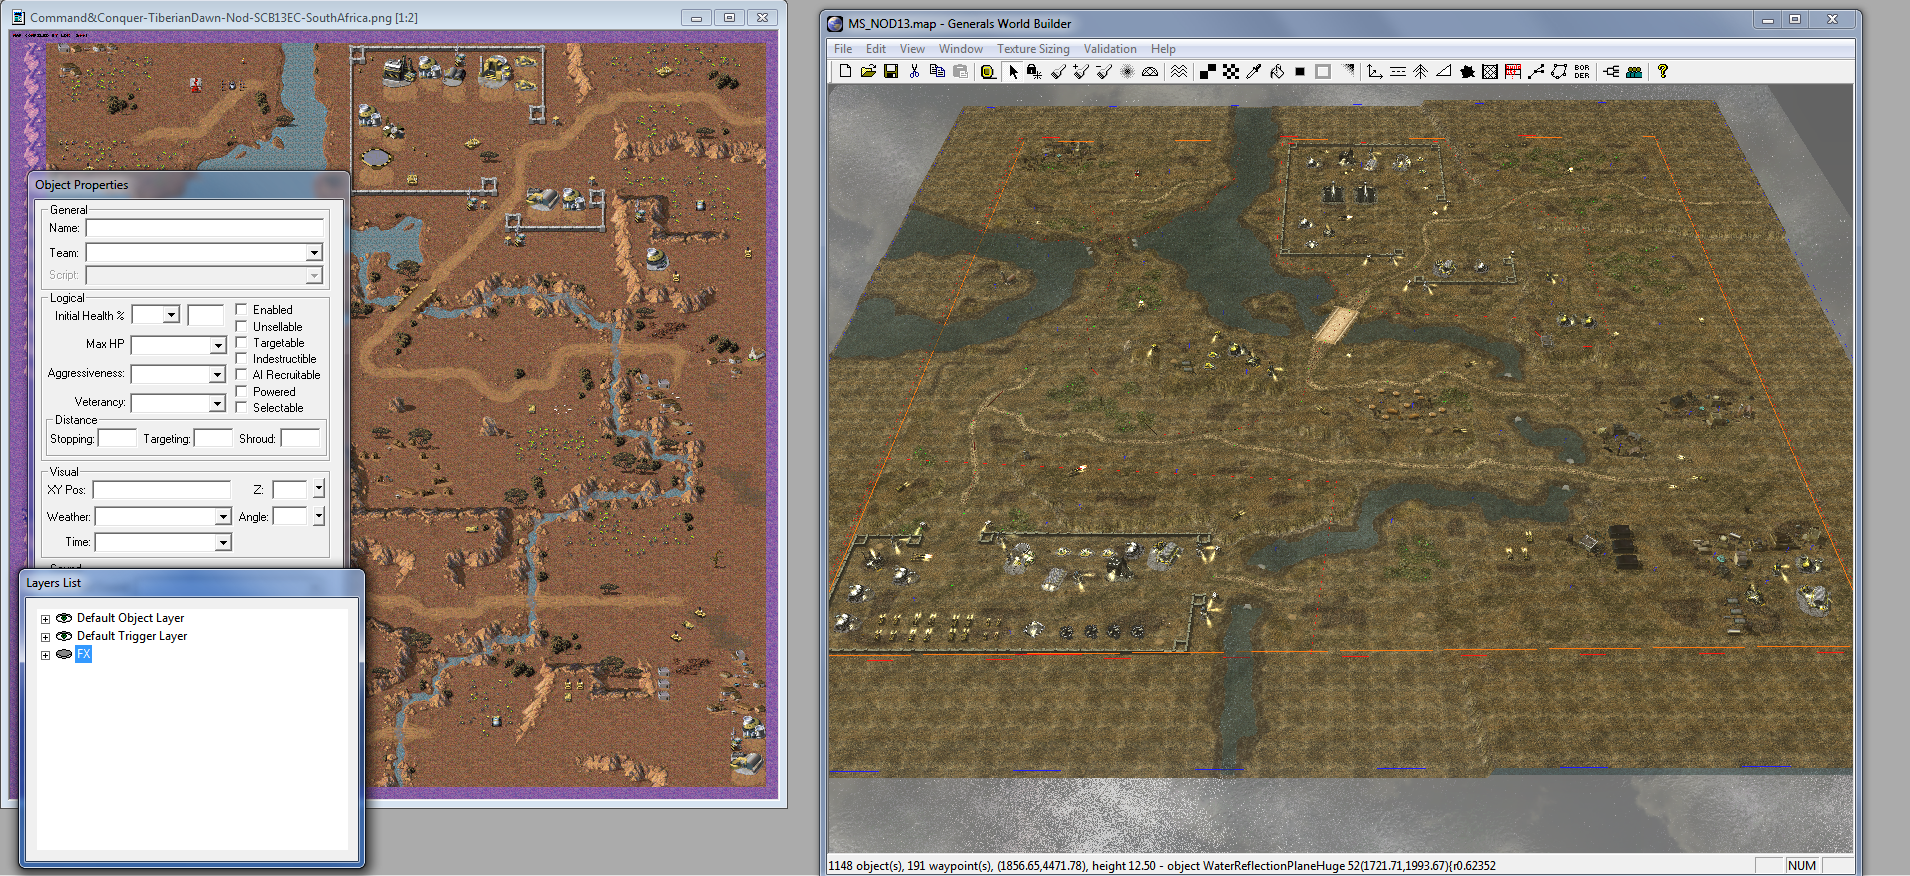Choose the road lines tool
This screenshot has height=876, width=1910.
click(x=1398, y=71)
